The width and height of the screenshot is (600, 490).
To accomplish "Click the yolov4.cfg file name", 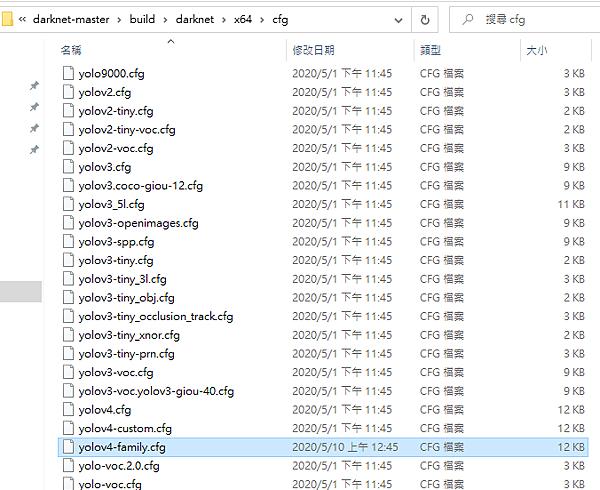I will (x=105, y=410).
